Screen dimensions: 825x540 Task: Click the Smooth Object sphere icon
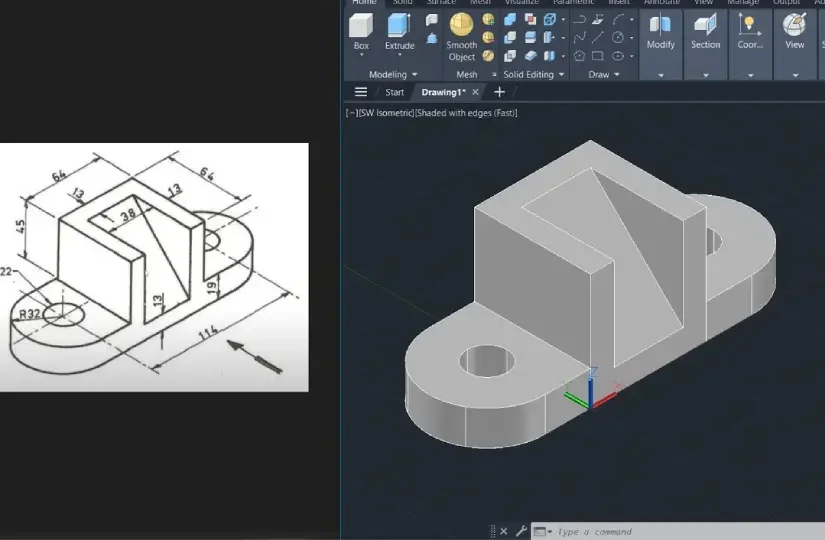[x=461, y=25]
